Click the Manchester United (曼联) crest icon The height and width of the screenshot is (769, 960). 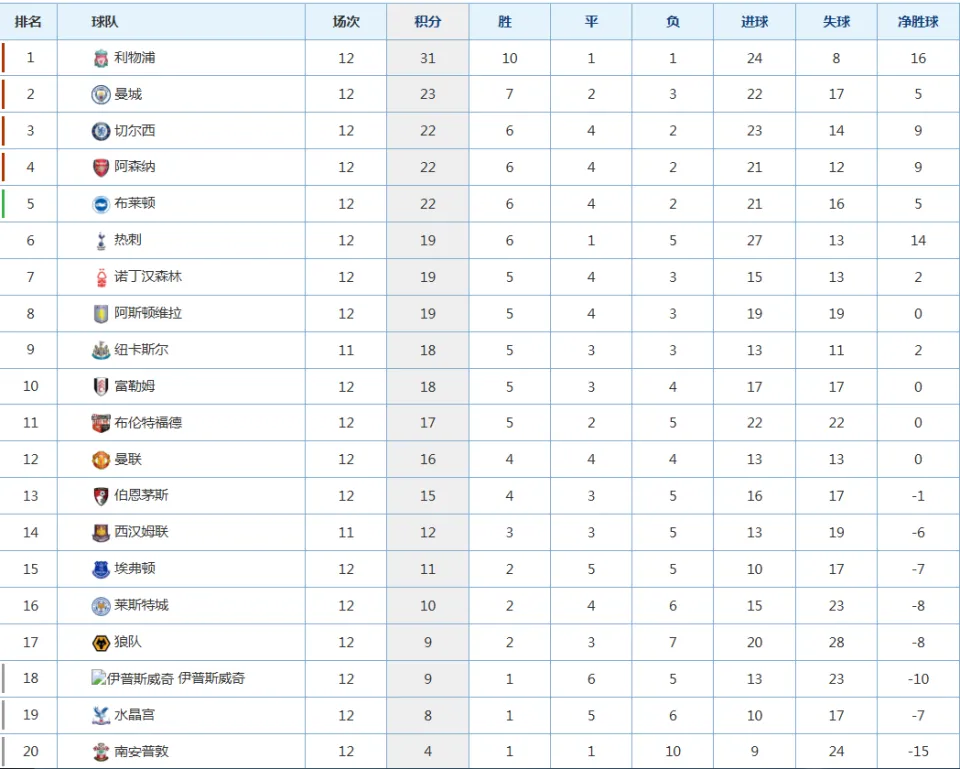[x=101, y=460]
